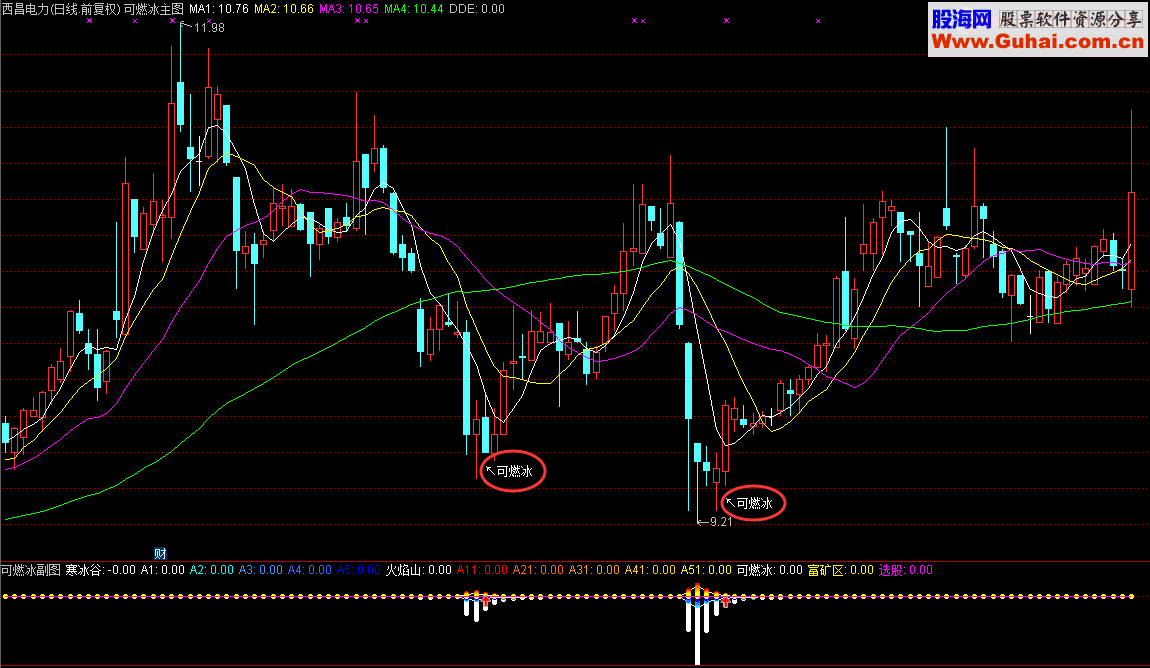Click the MA3: 10.65 readout

[348, 9]
